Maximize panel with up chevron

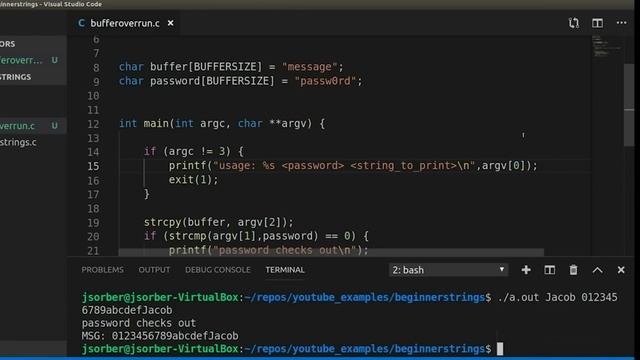(597, 270)
